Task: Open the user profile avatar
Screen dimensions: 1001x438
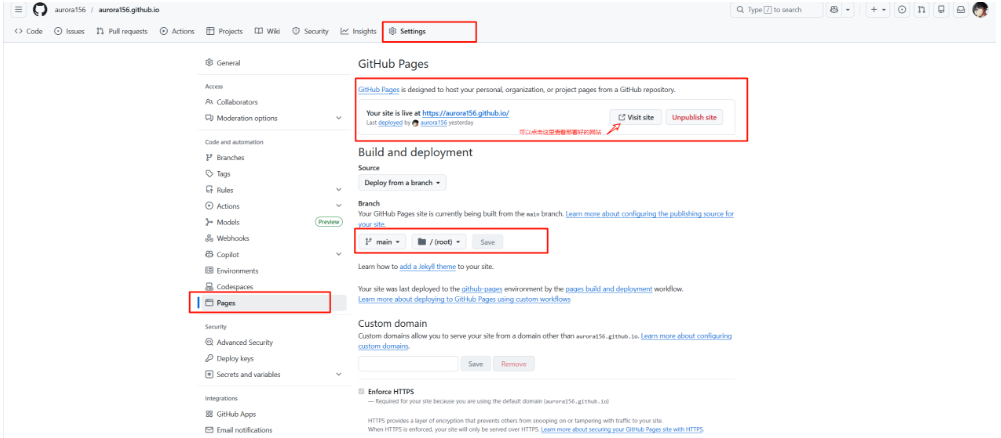Action: coord(980,10)
